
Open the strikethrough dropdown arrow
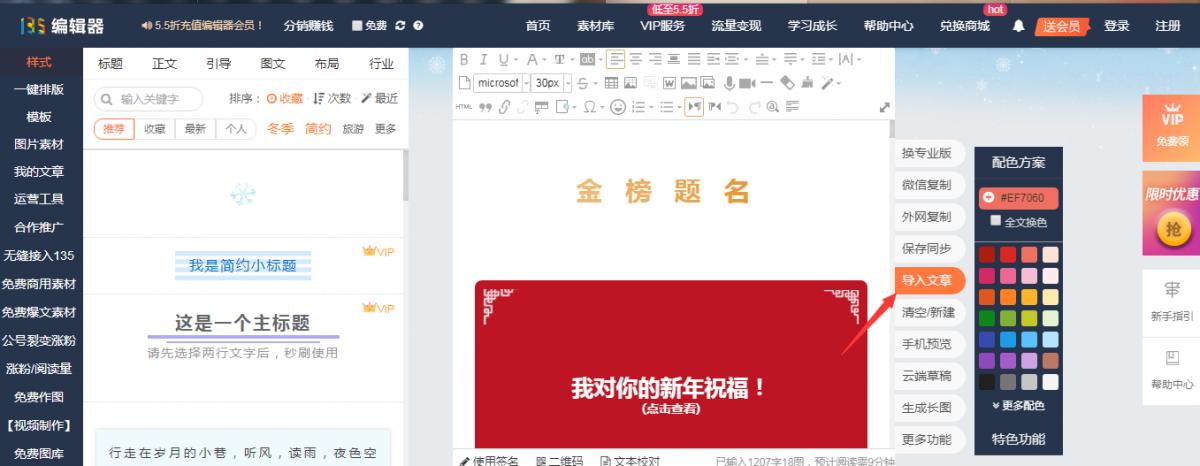(596, 83)
